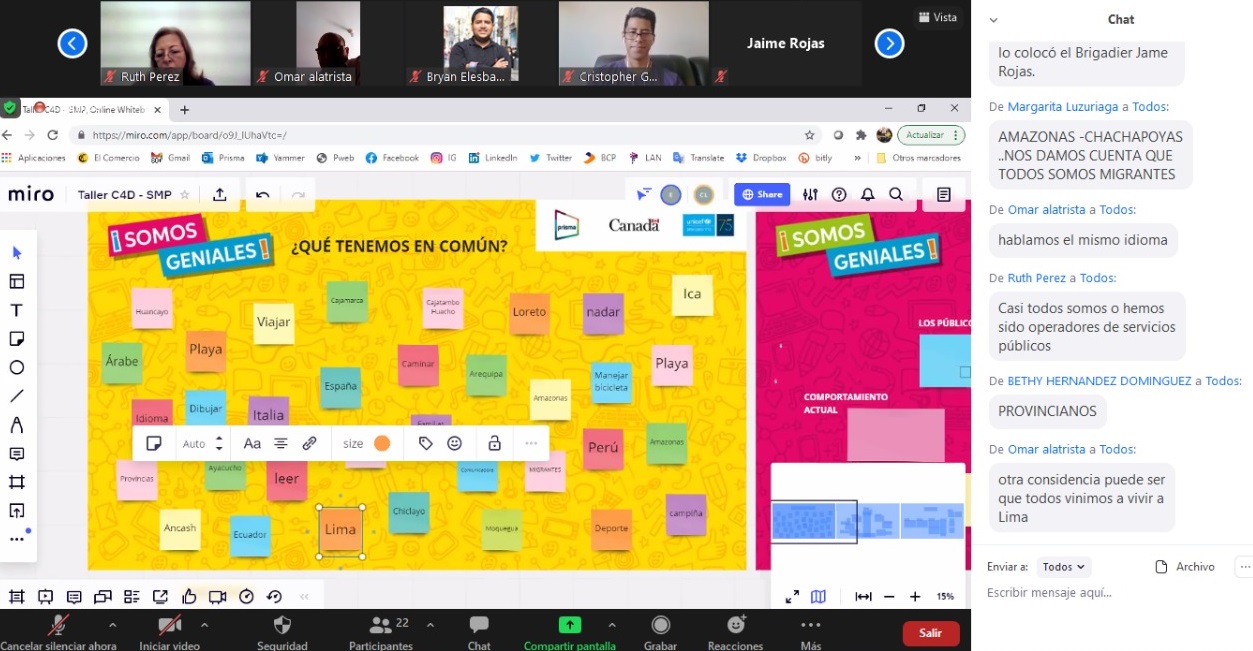This screenshot has width=1253, height=651.
Task: Select the Sticky note tool
Action: tap(17, 339)
